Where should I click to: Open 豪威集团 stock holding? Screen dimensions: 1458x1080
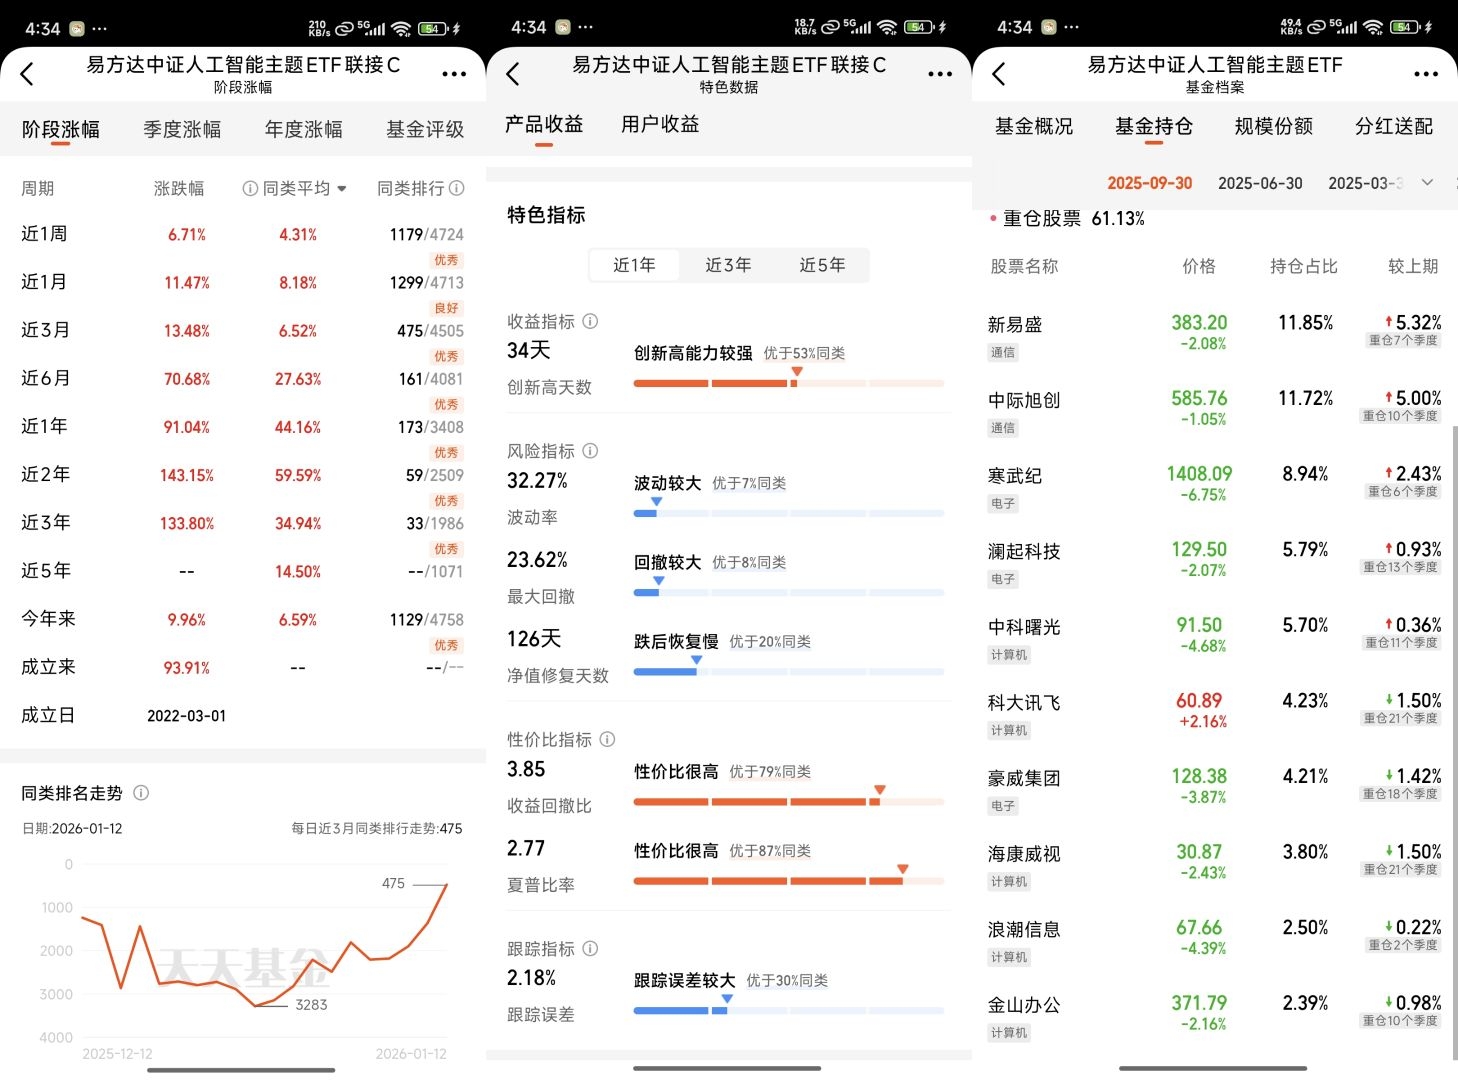tap(1214, 789)
